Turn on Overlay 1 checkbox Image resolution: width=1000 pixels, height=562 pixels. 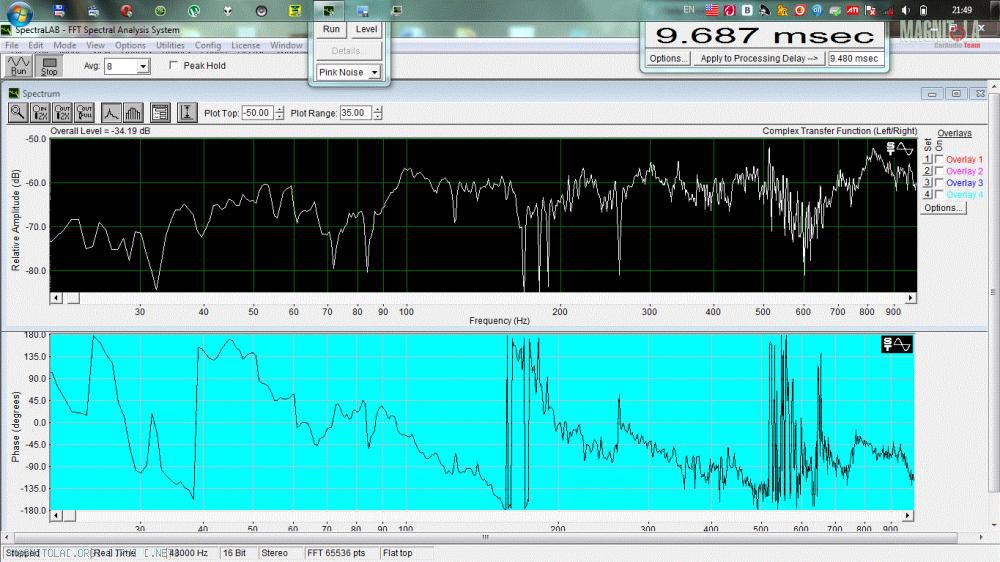pyautogui.click(x=939, y=159)
